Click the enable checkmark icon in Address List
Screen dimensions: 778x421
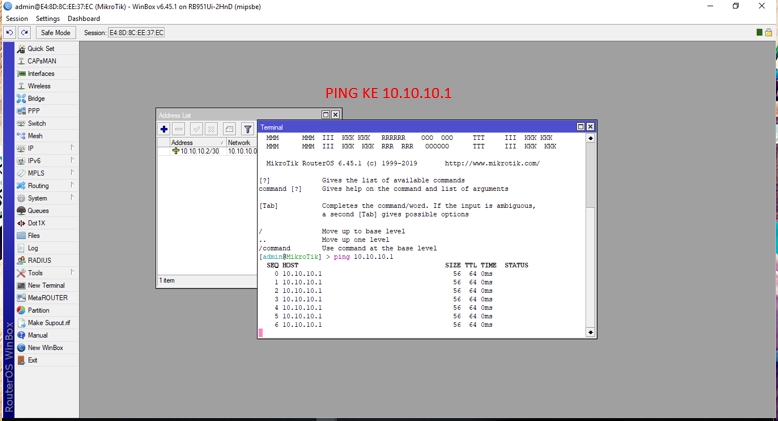pyautogui.click(x=196, y=129)
